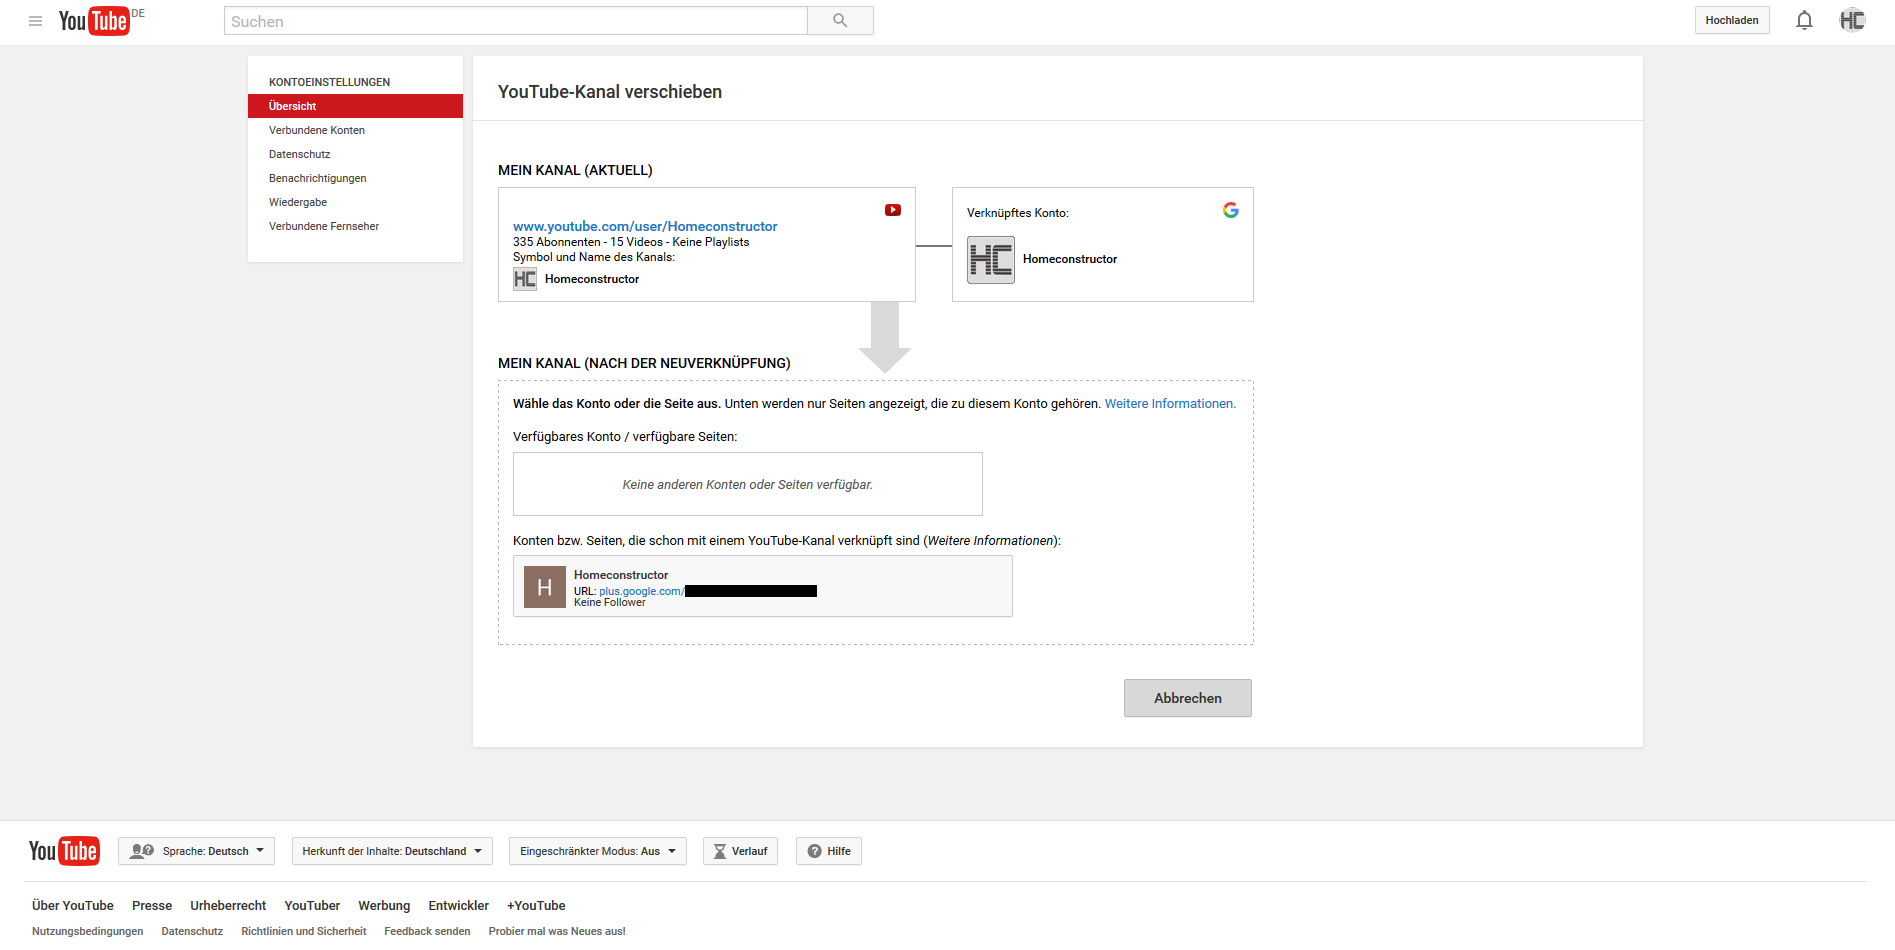Image resolution: width=1895 pixels, height=950 pixels.
Task: Click the YouTube logo in header
Action: [94, 21]
